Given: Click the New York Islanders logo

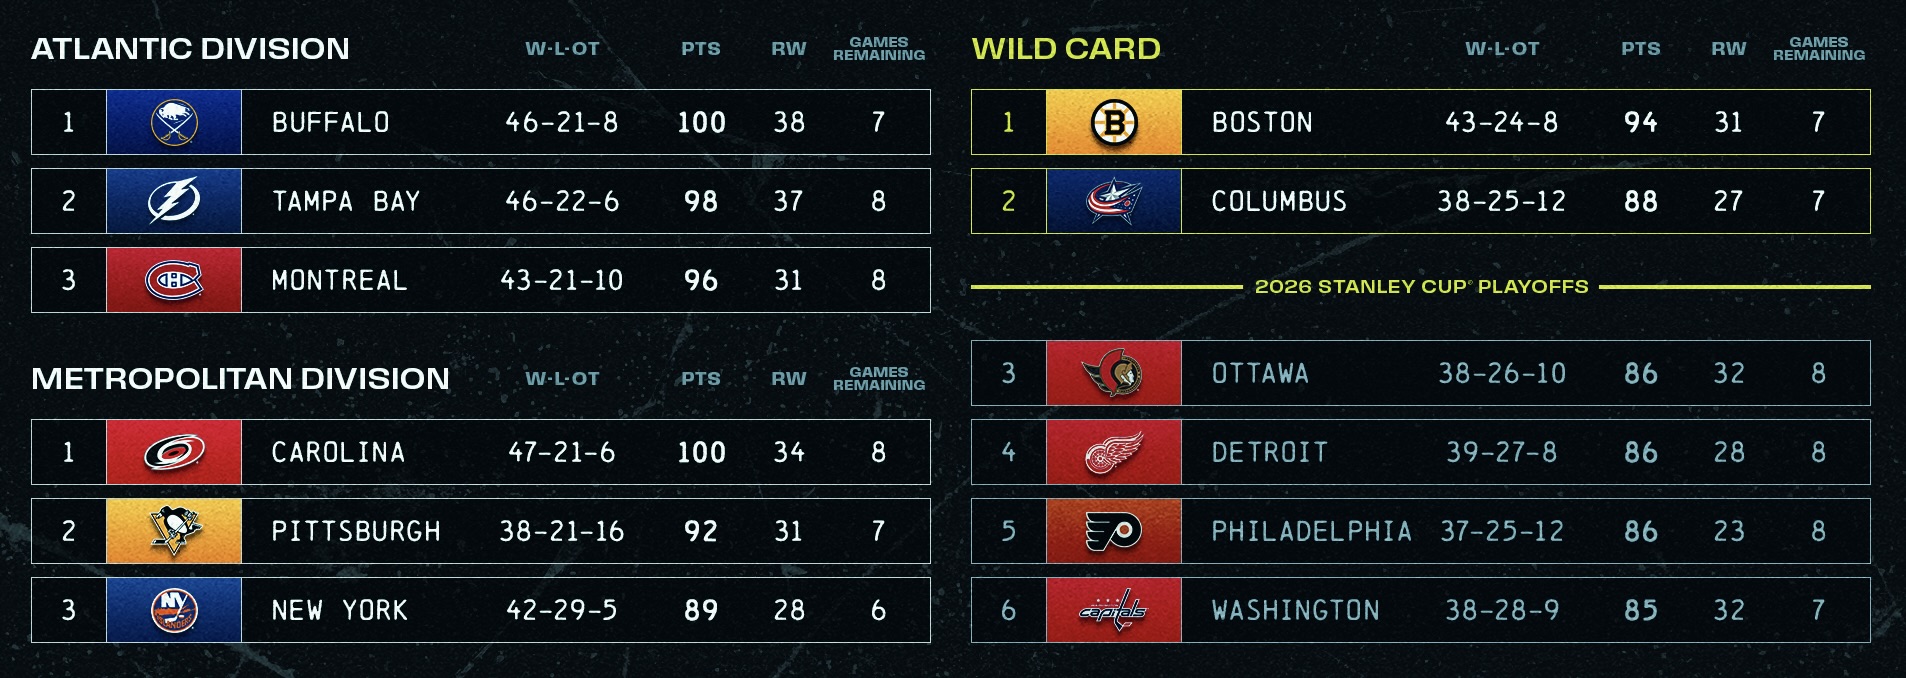Looking at the screenshot, I should tap(174, 610).
